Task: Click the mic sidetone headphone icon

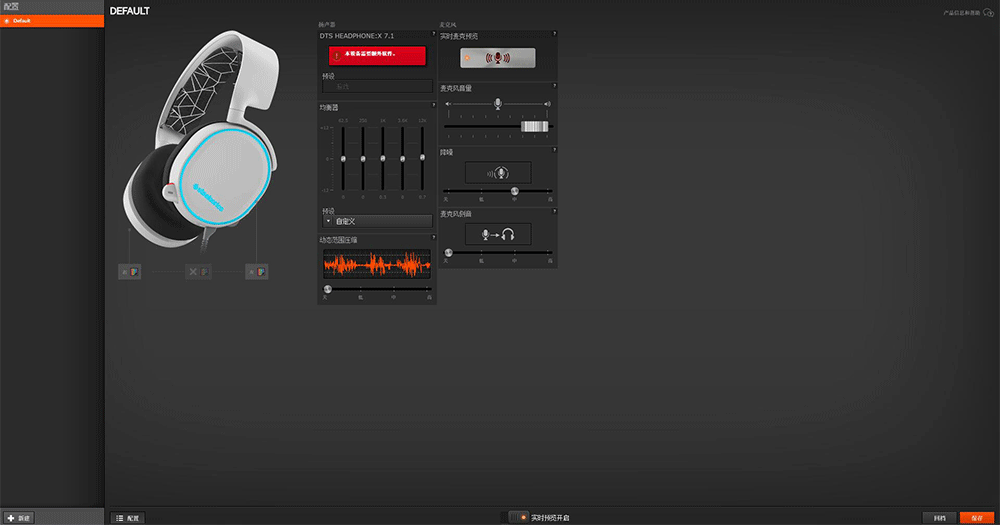Action: tap(498, 234)
